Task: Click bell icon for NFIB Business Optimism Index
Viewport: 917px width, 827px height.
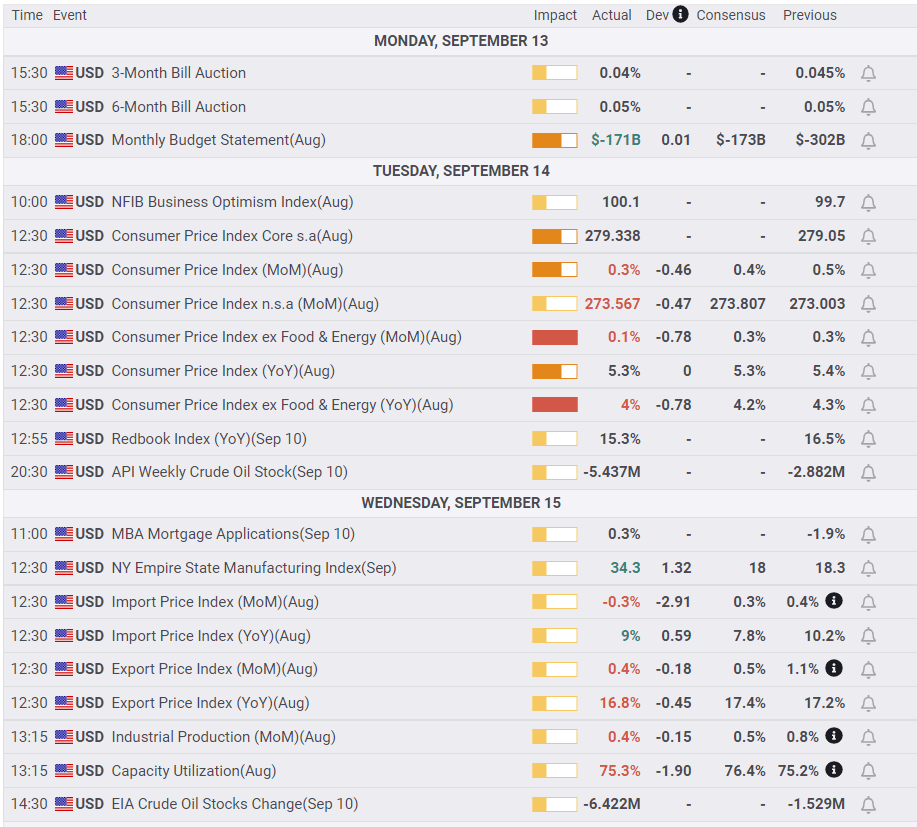Action: (x=868, y=203)
